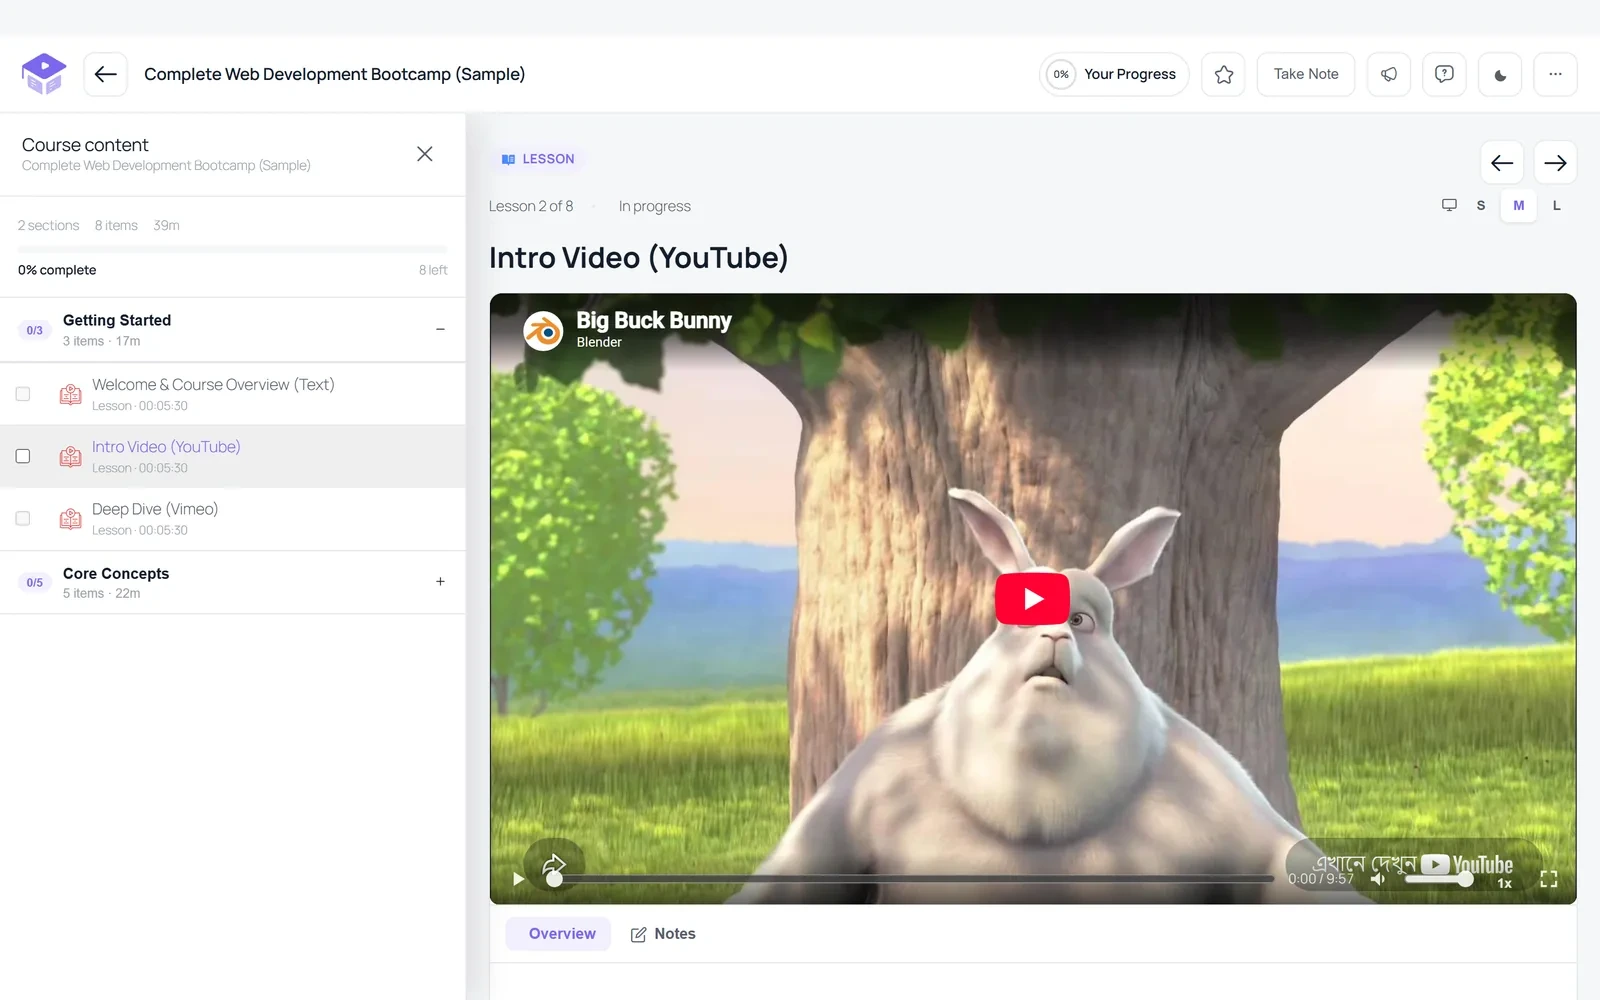Viewport: 1600px width, 1000px height.
Task: Go to next lesson with right arrow
Action: point(1555,163)
